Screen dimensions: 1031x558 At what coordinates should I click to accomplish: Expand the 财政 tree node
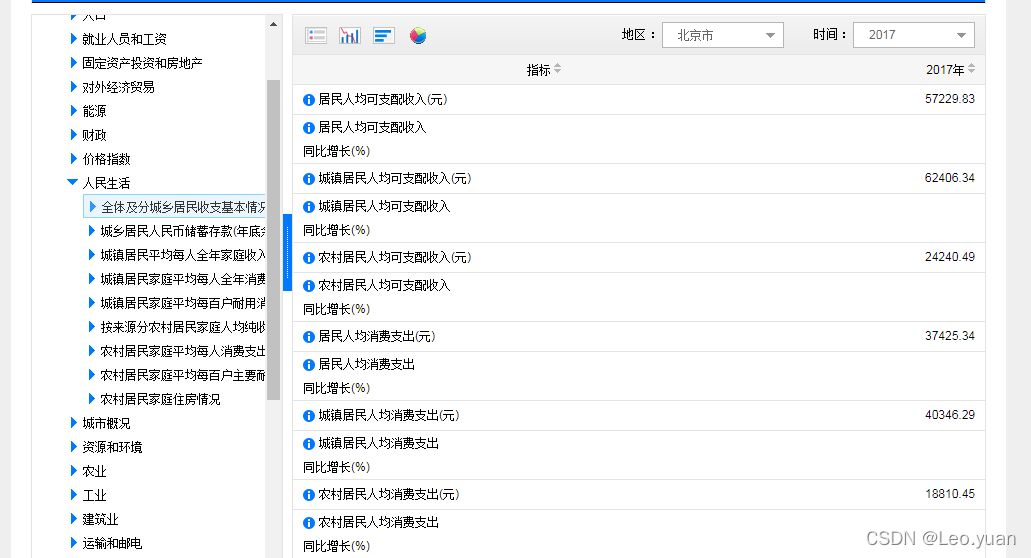click(74, 135)
